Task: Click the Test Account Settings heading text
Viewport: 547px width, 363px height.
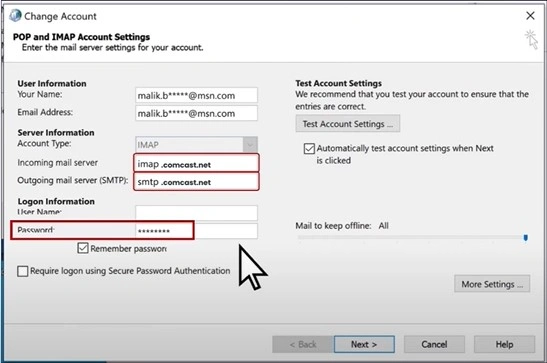Action: pos(338,83)
